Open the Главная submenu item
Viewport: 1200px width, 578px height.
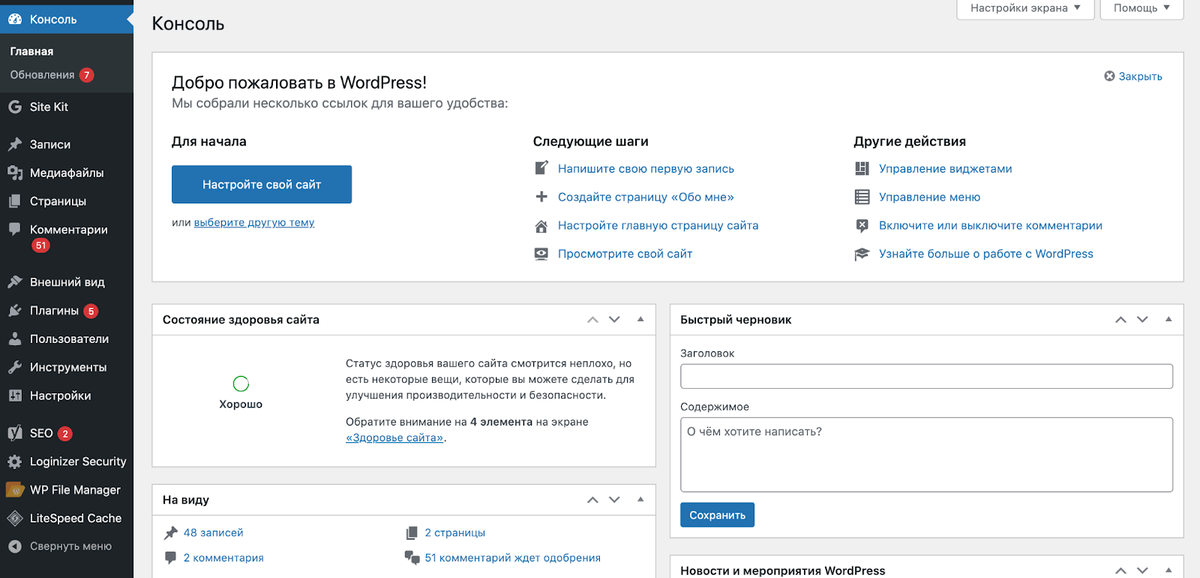click(32, 51)
